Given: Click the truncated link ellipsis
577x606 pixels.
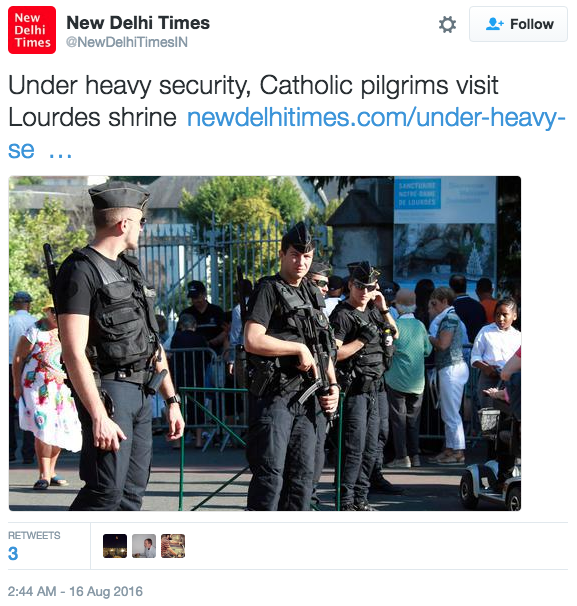Looking at the screenshot, I should coord(60,155).
